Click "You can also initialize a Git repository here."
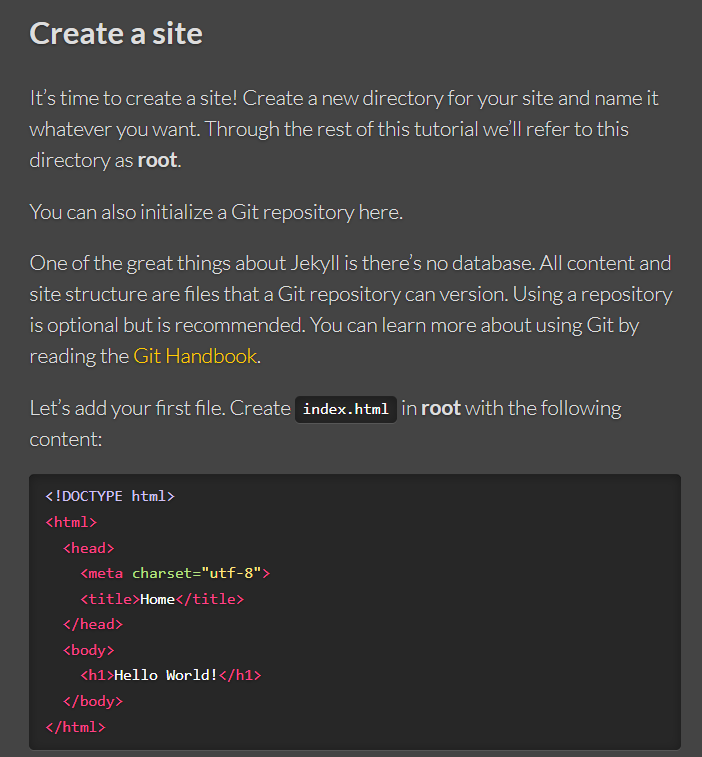702x757 pixels. (216, 212)
